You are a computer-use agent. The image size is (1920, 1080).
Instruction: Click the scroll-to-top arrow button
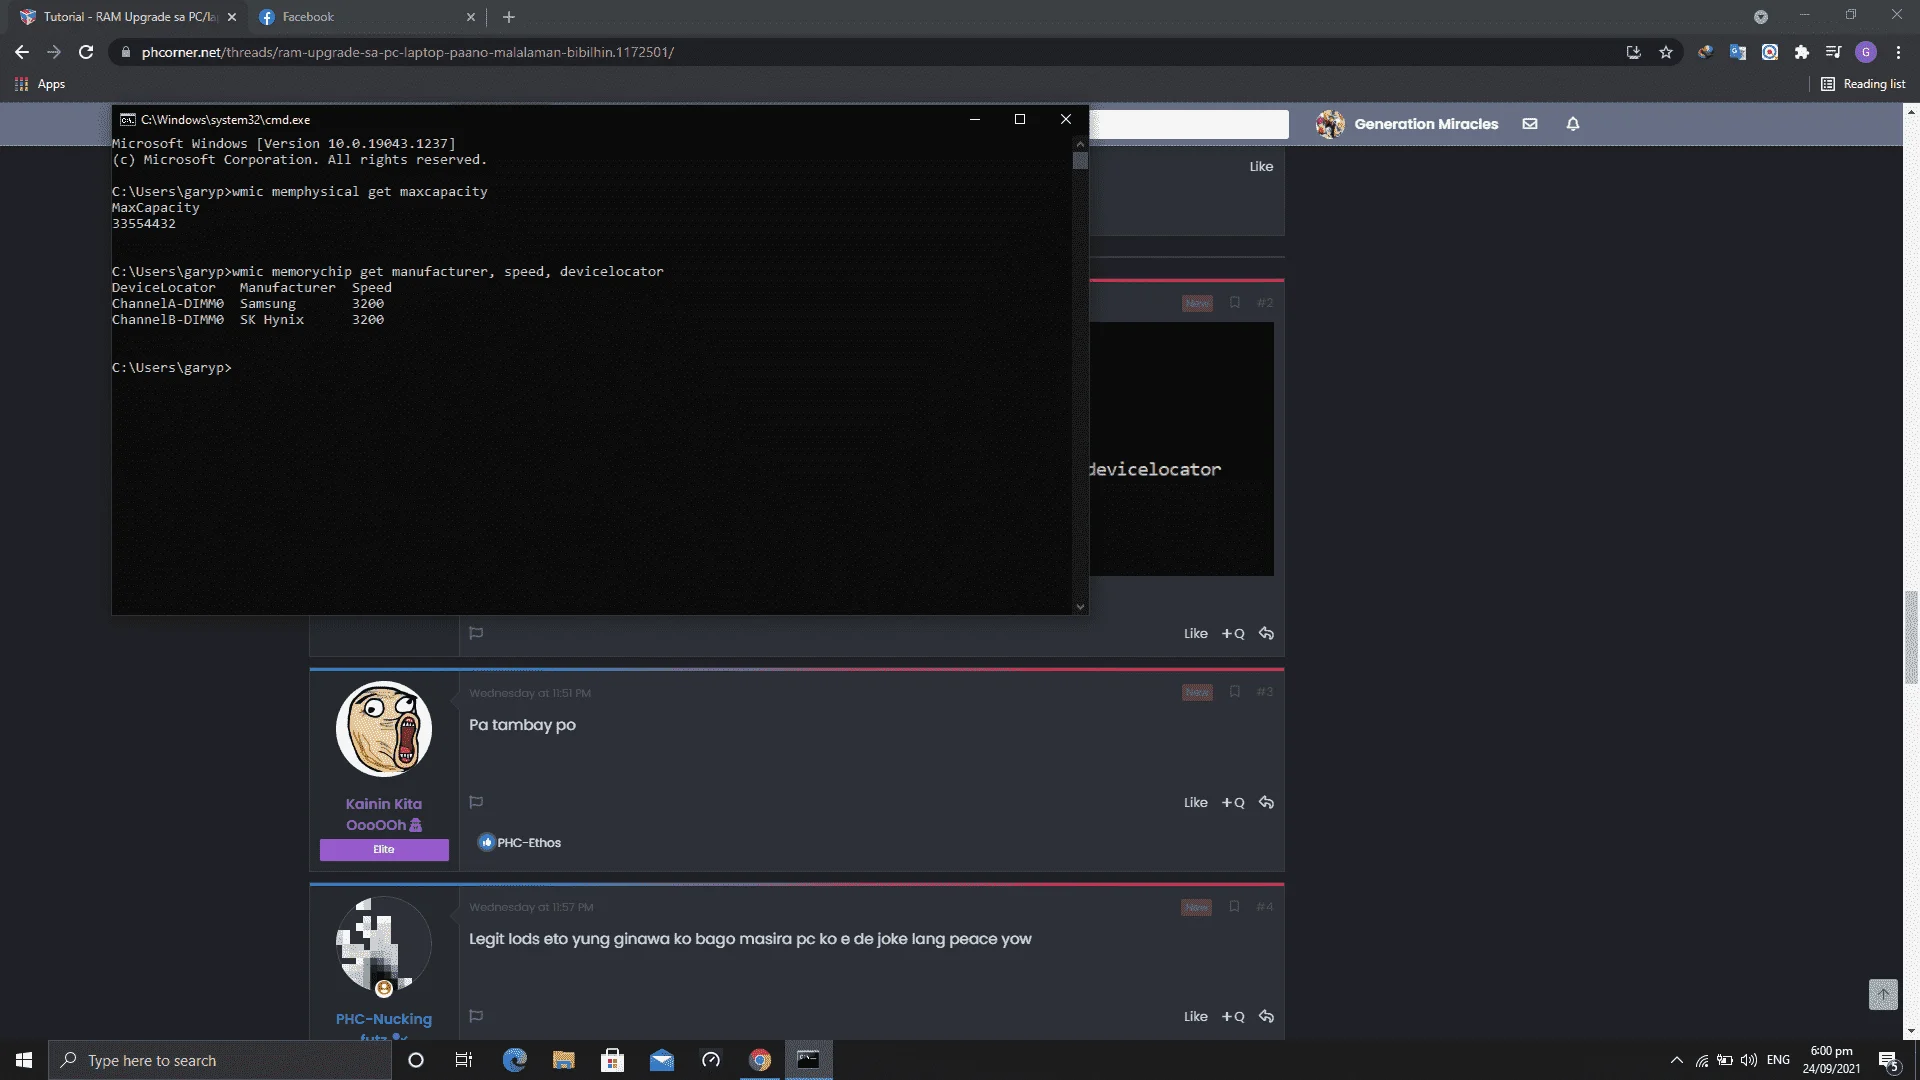pyautogui.click(x=1883, y=994)
